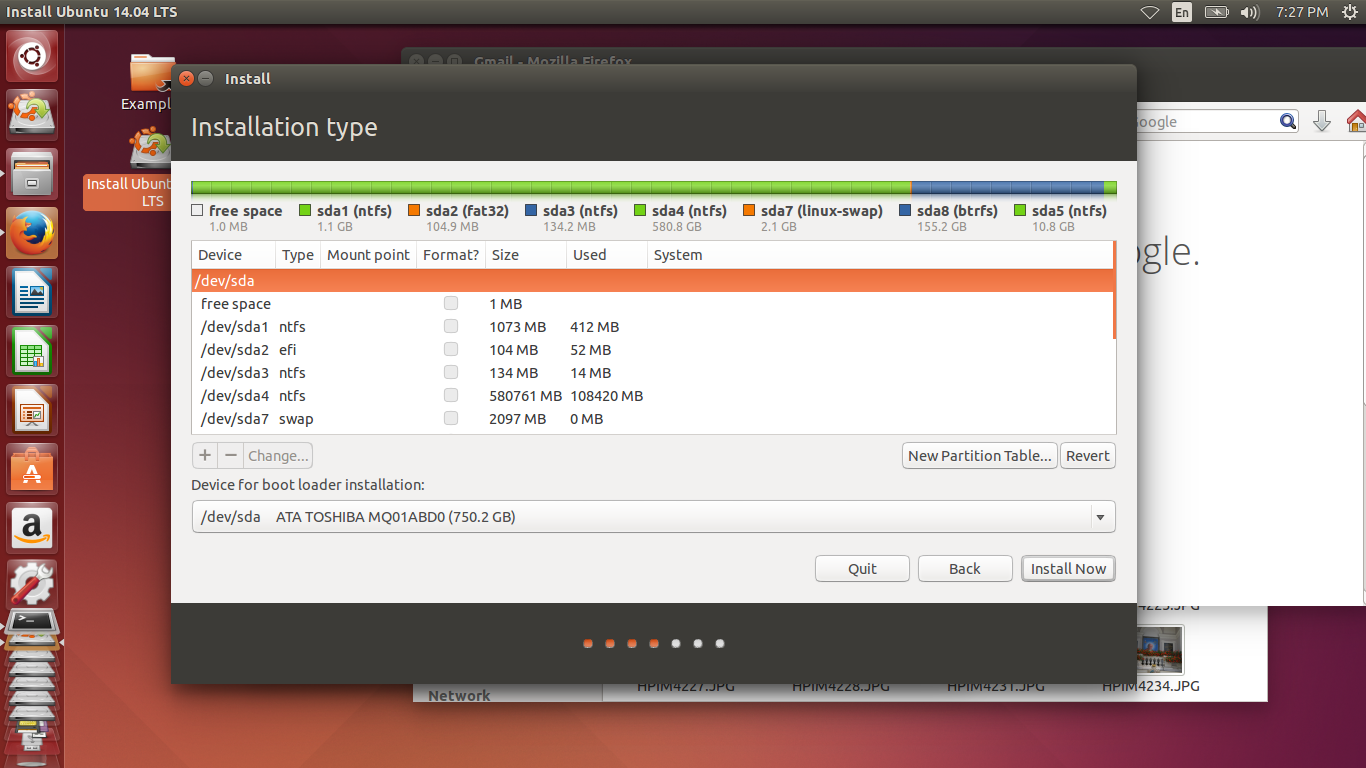1366x768 pixels.
Task: Select the free space partition row
Action: pos(652,303)
